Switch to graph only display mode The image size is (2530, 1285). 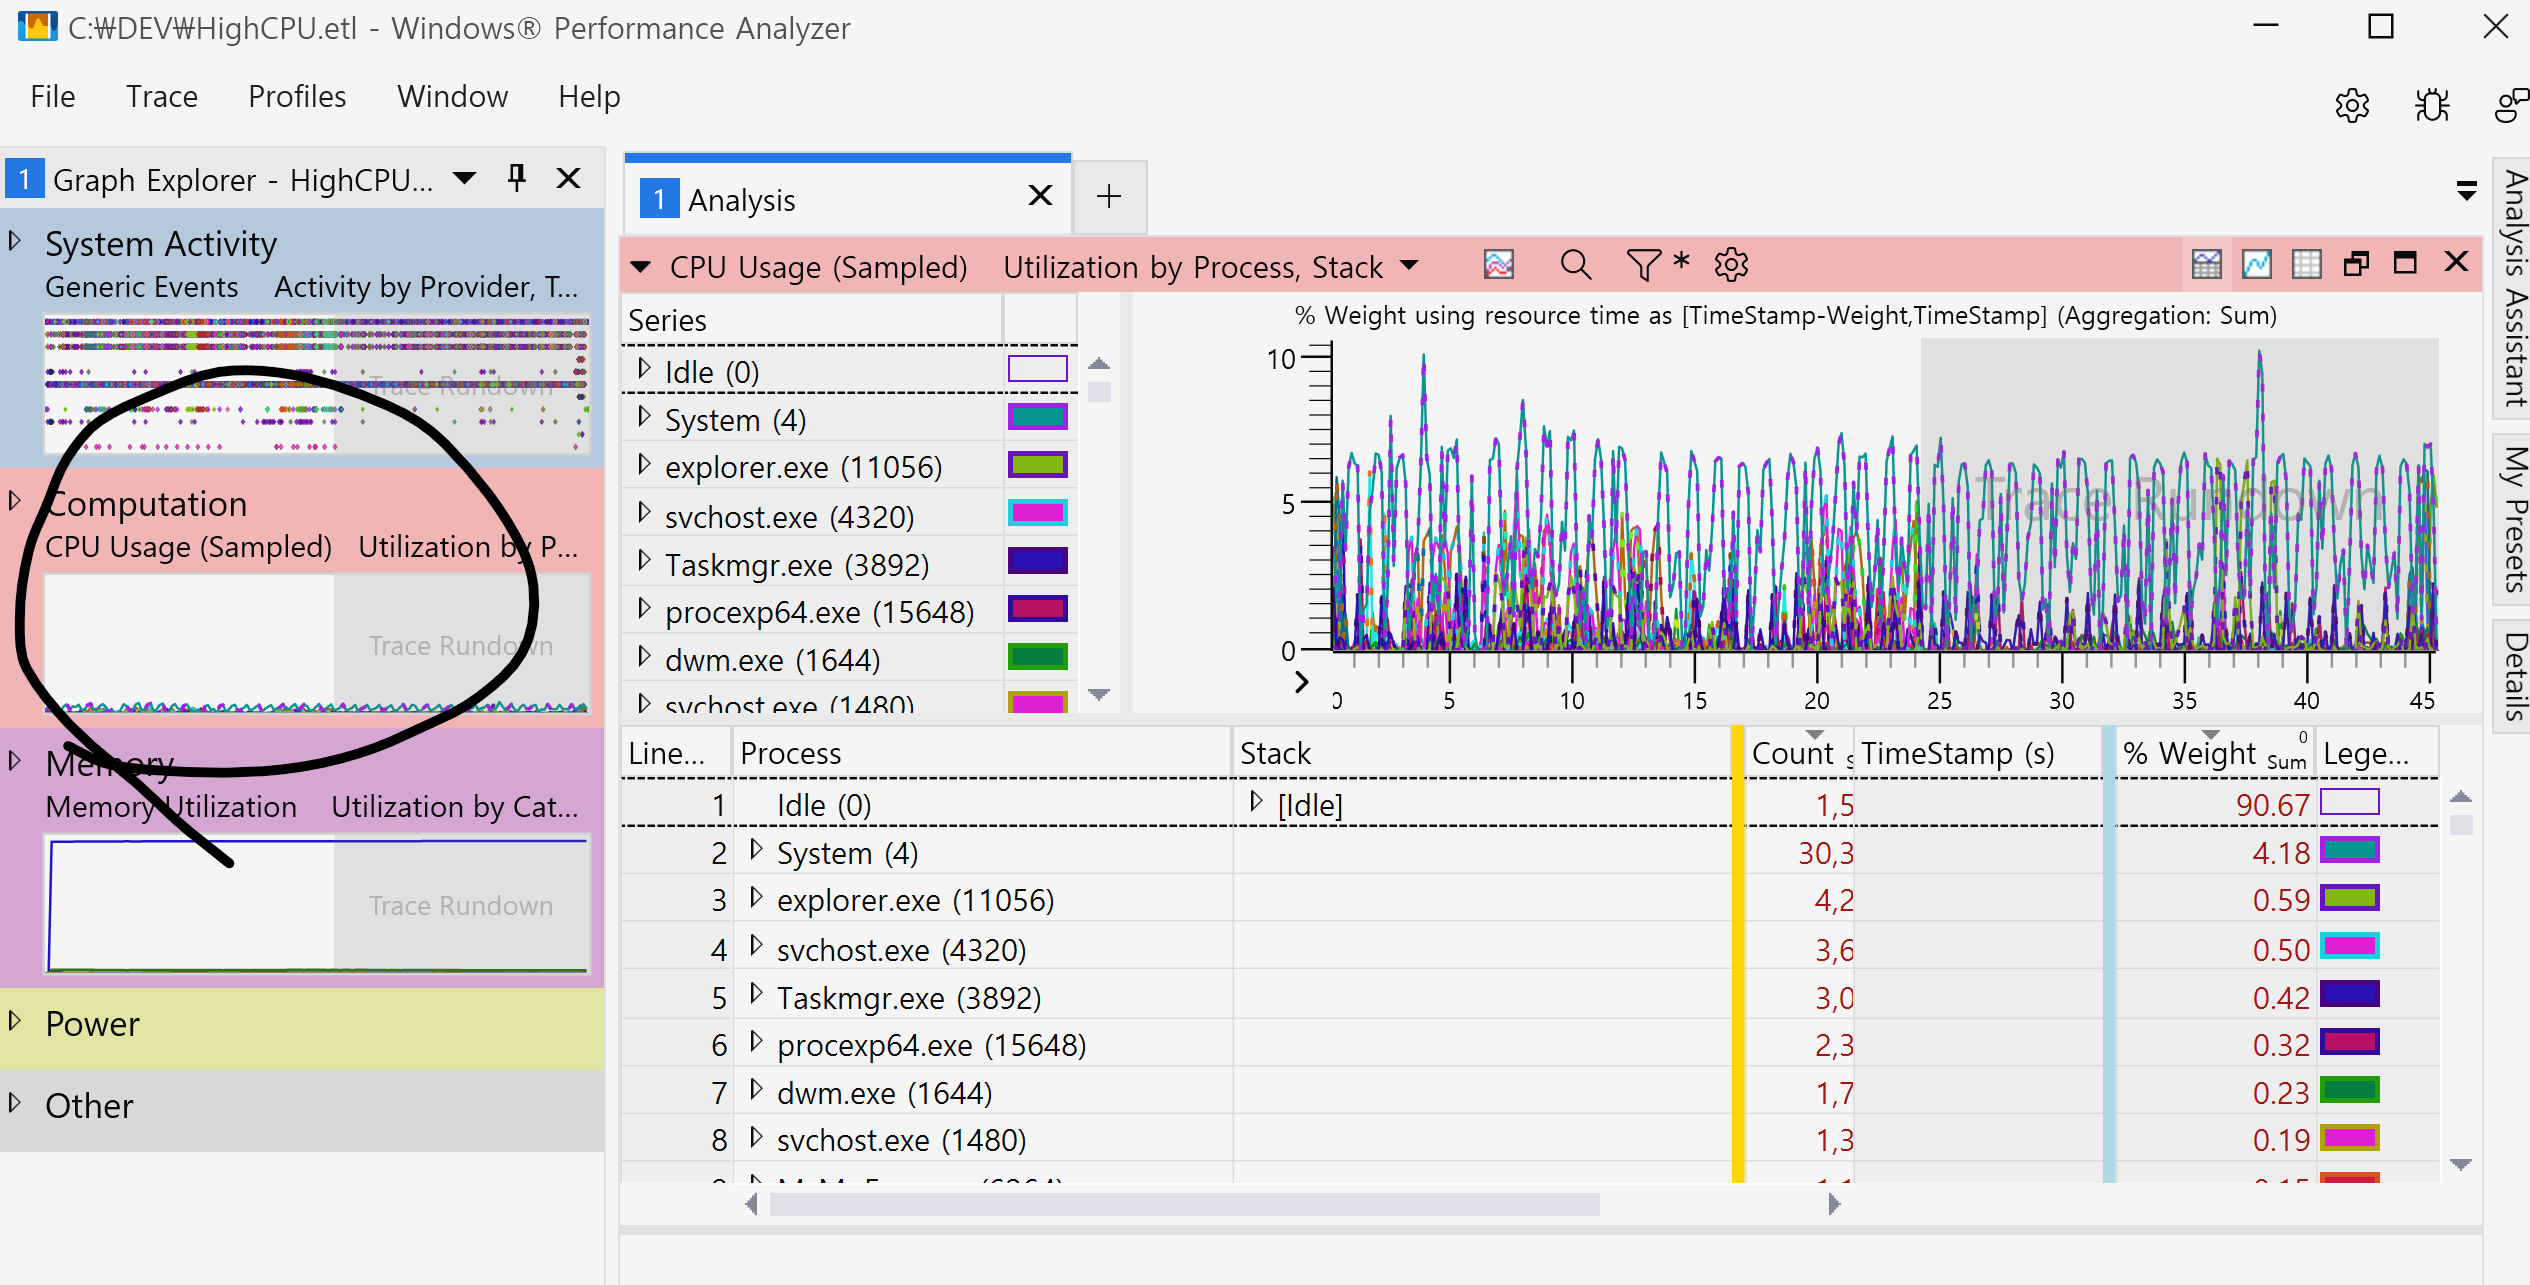[x=2256, y=264]
